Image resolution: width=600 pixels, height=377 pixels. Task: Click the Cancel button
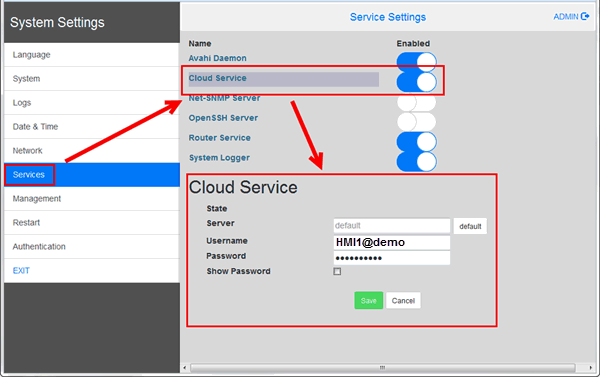pos(403,301)
